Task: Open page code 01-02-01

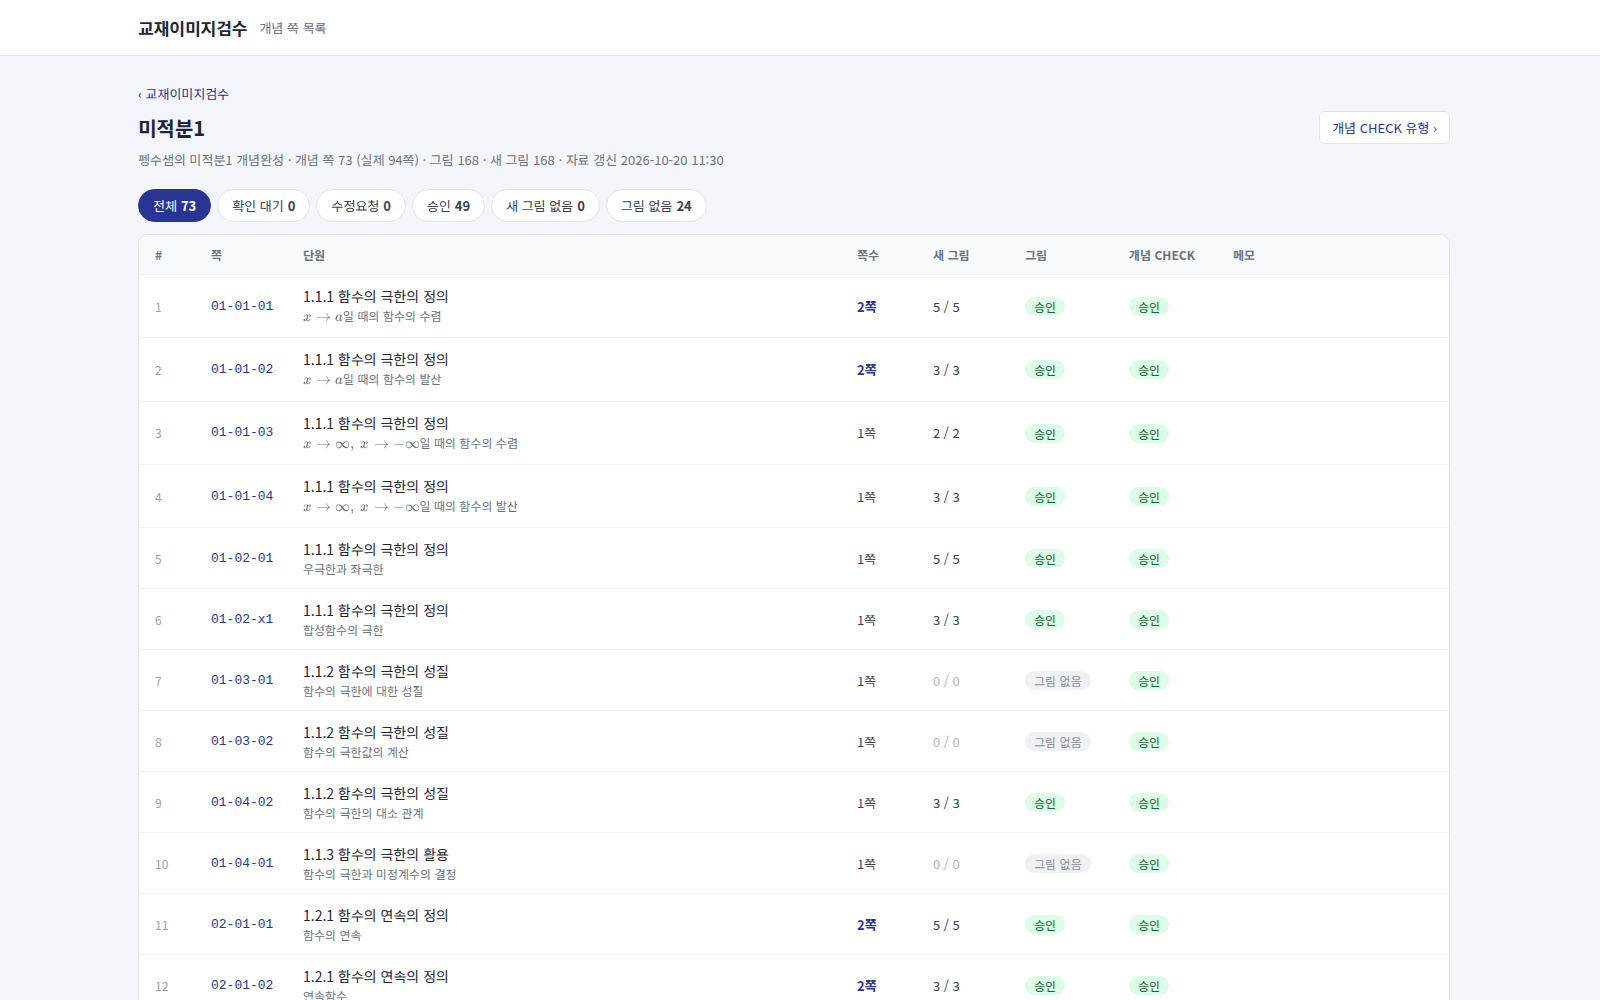Action: coord(242,558)
